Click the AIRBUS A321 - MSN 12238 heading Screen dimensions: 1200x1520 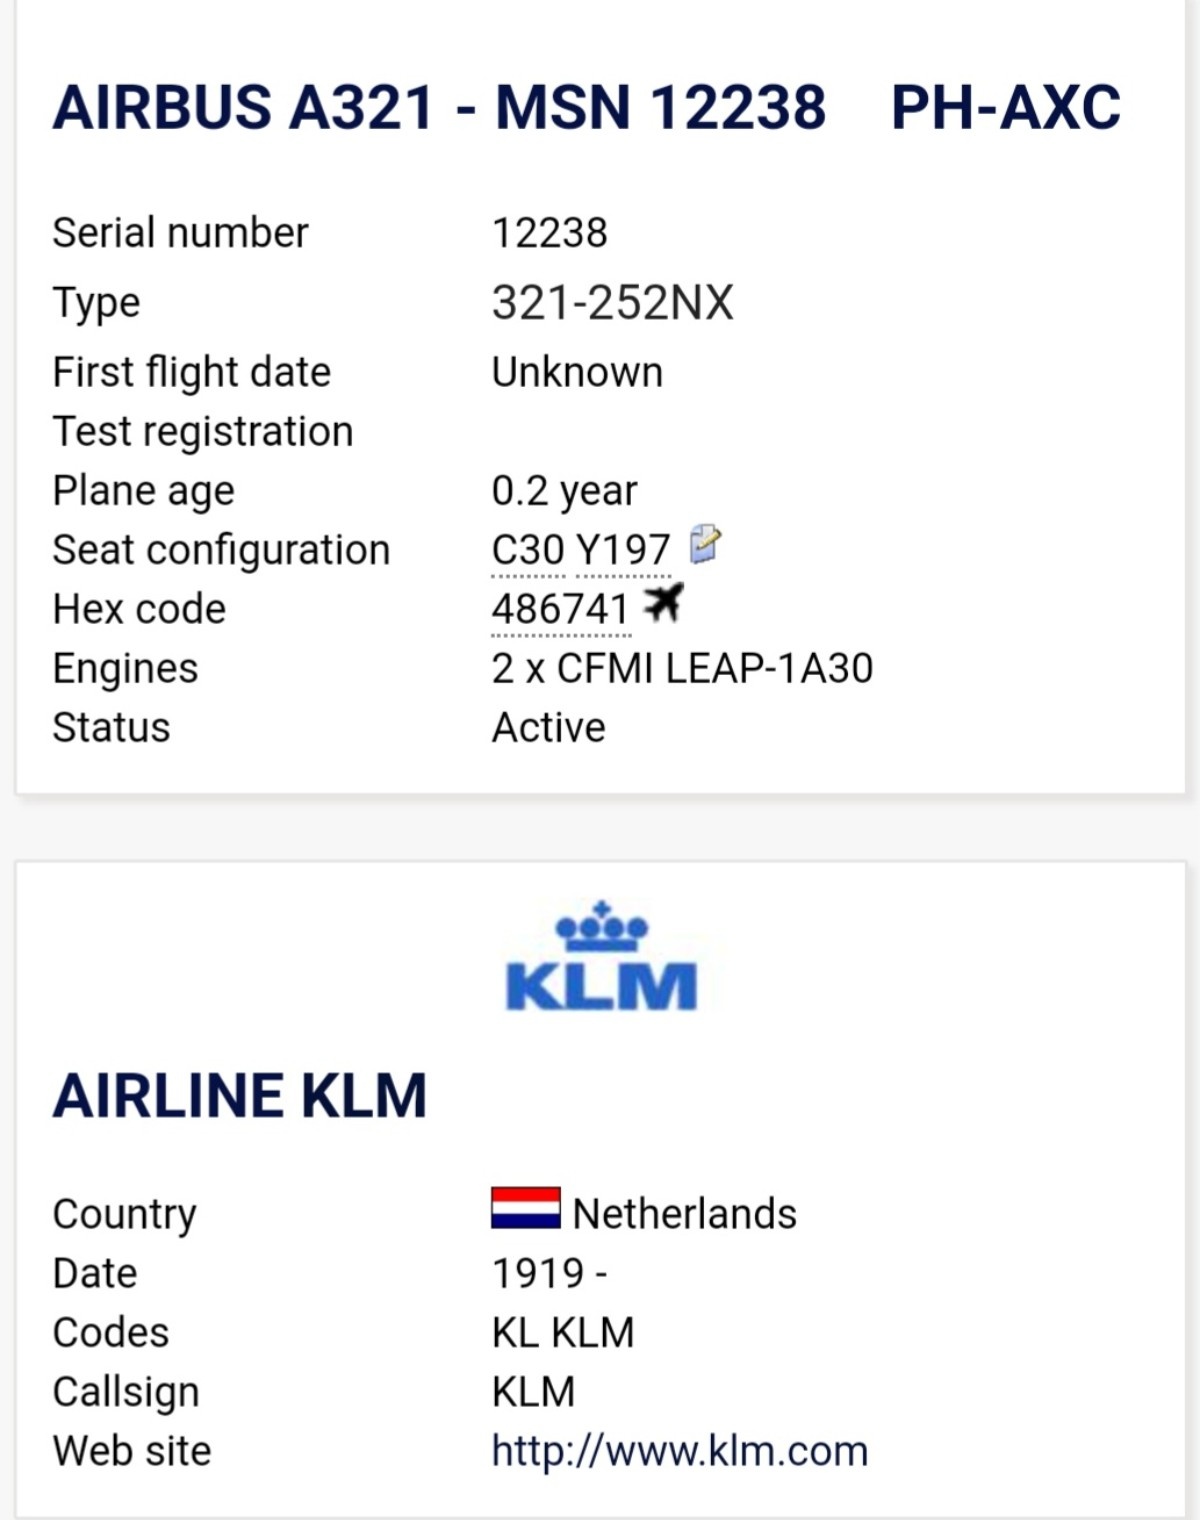[x=439, y=107]
